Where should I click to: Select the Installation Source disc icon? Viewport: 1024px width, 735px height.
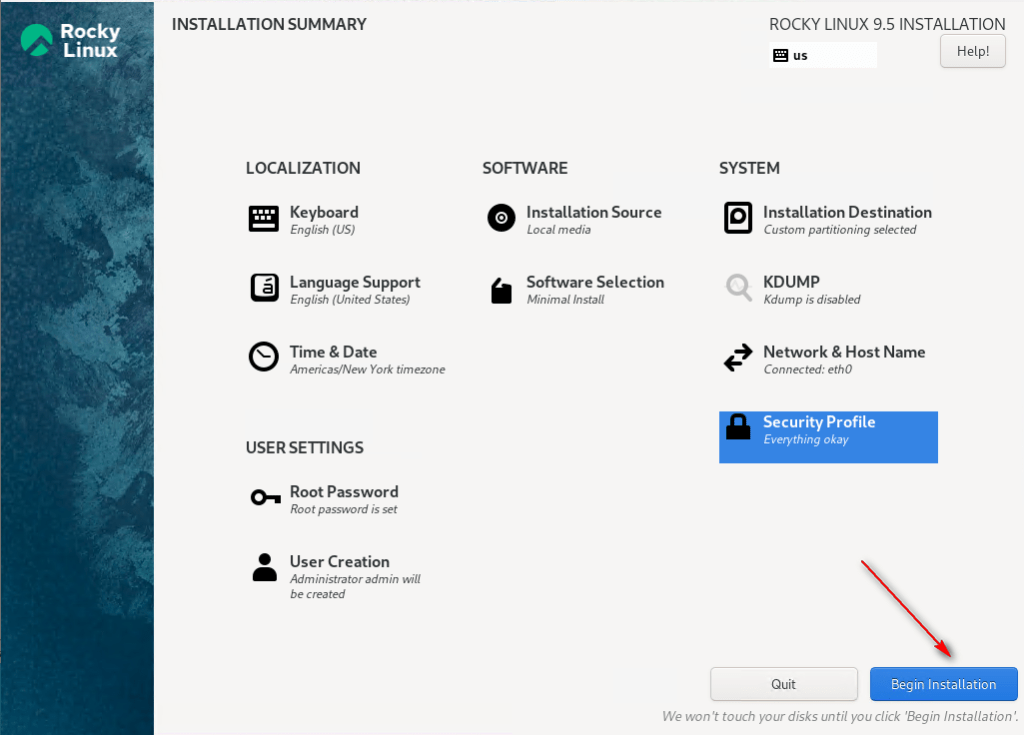click(501, 218)
